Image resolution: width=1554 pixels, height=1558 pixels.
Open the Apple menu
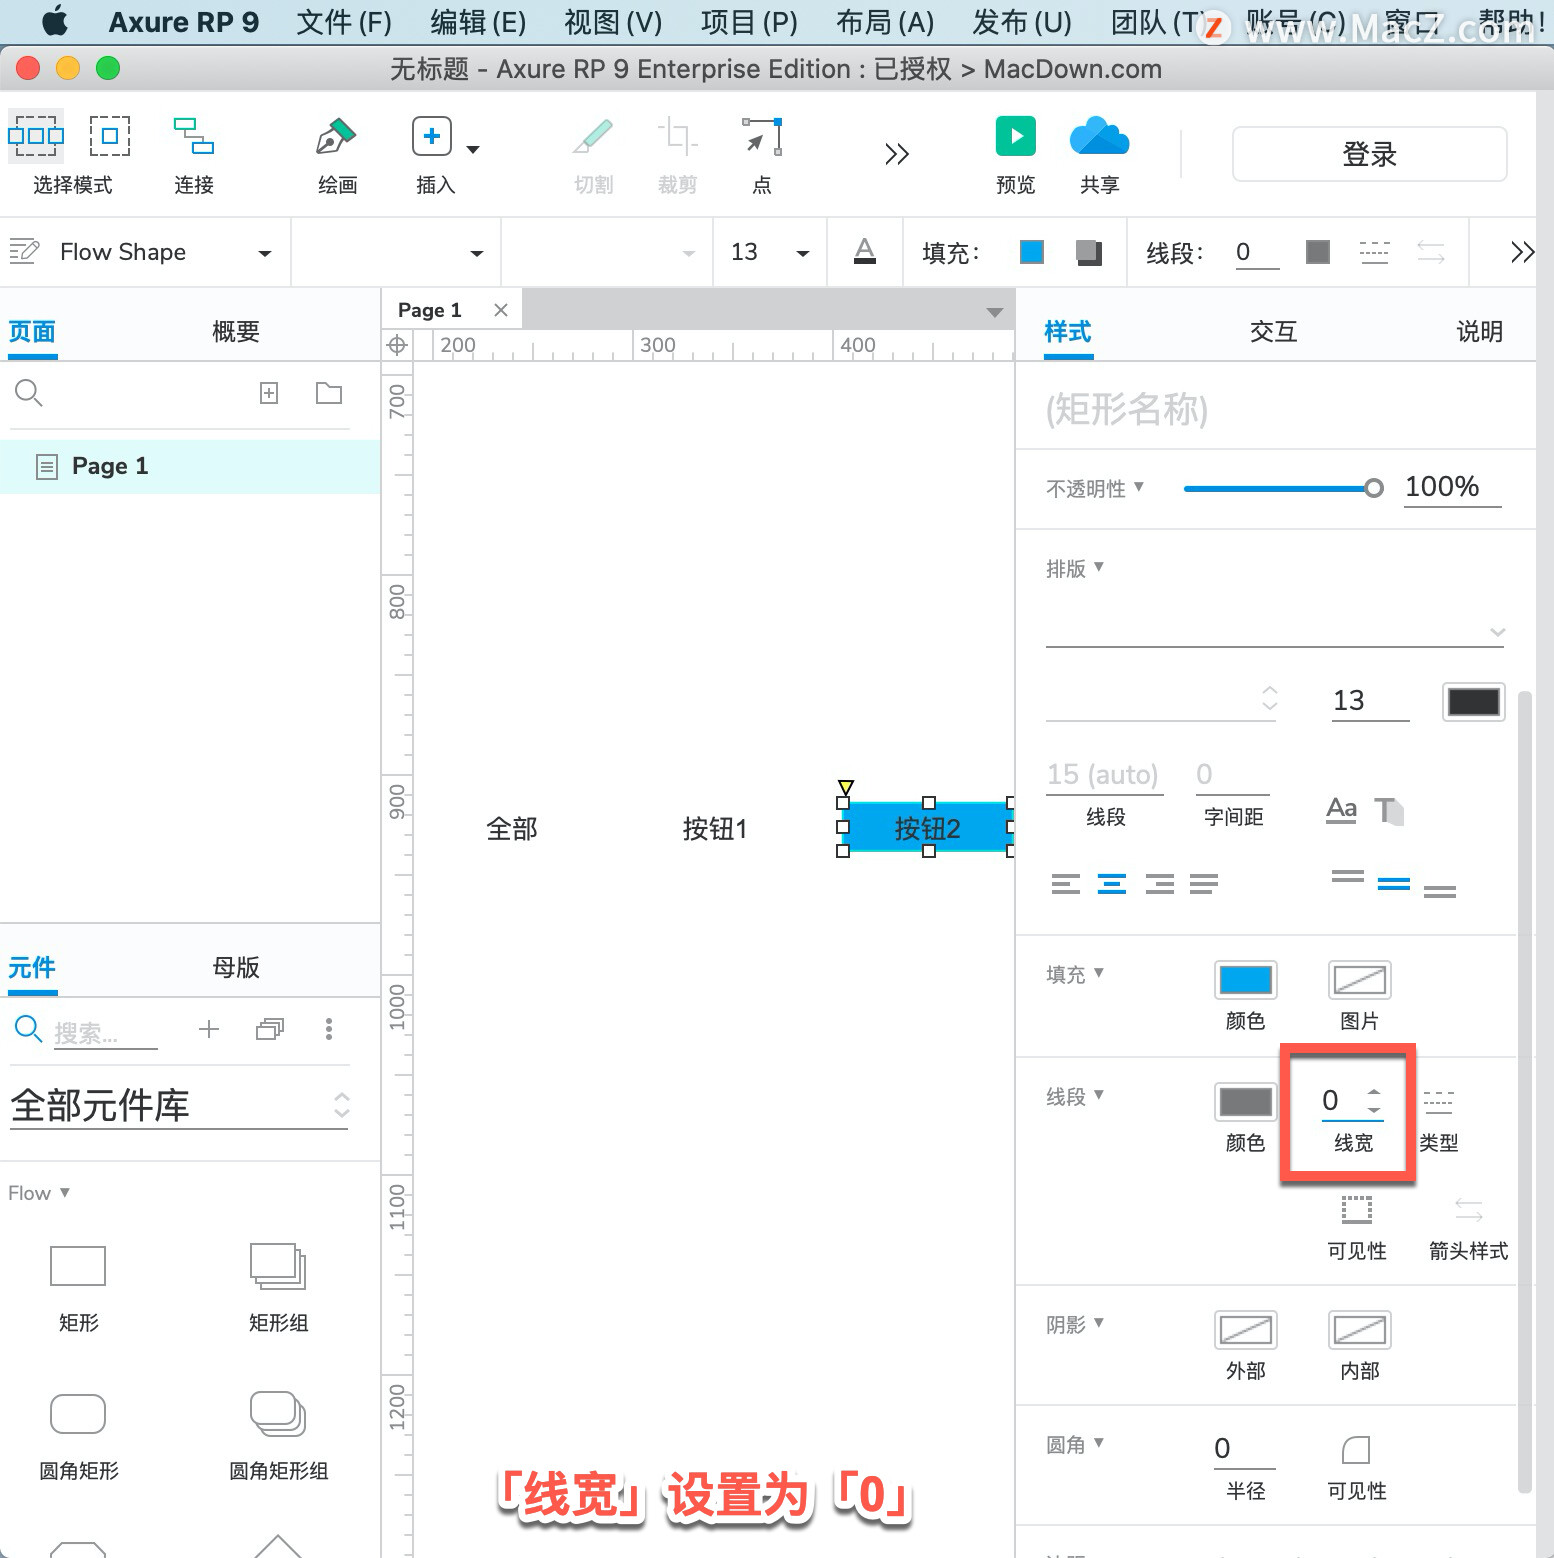[x=56, y=21]
